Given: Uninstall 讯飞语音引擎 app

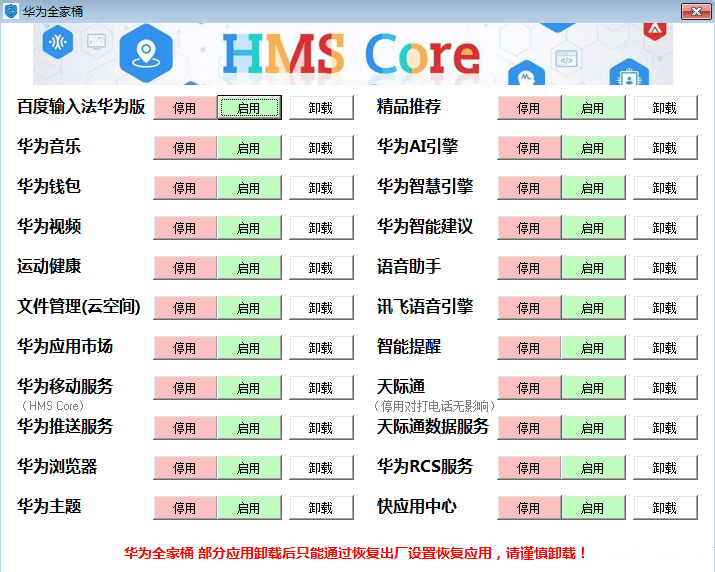Looking at the screenshot, I should pyautogui.click(x=665, y=308).
